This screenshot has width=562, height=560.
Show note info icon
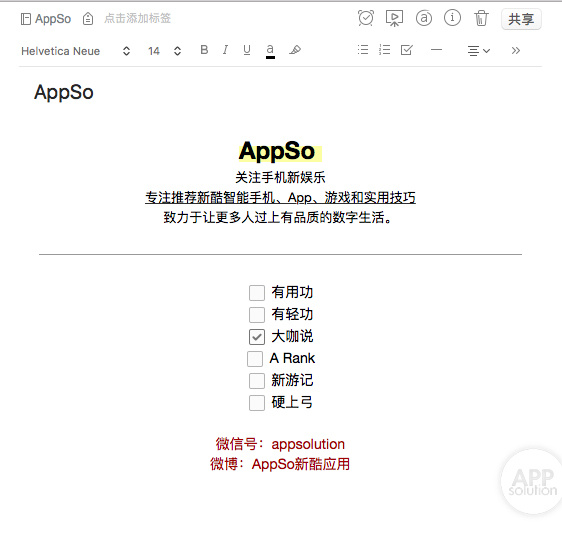pos(452,18)
